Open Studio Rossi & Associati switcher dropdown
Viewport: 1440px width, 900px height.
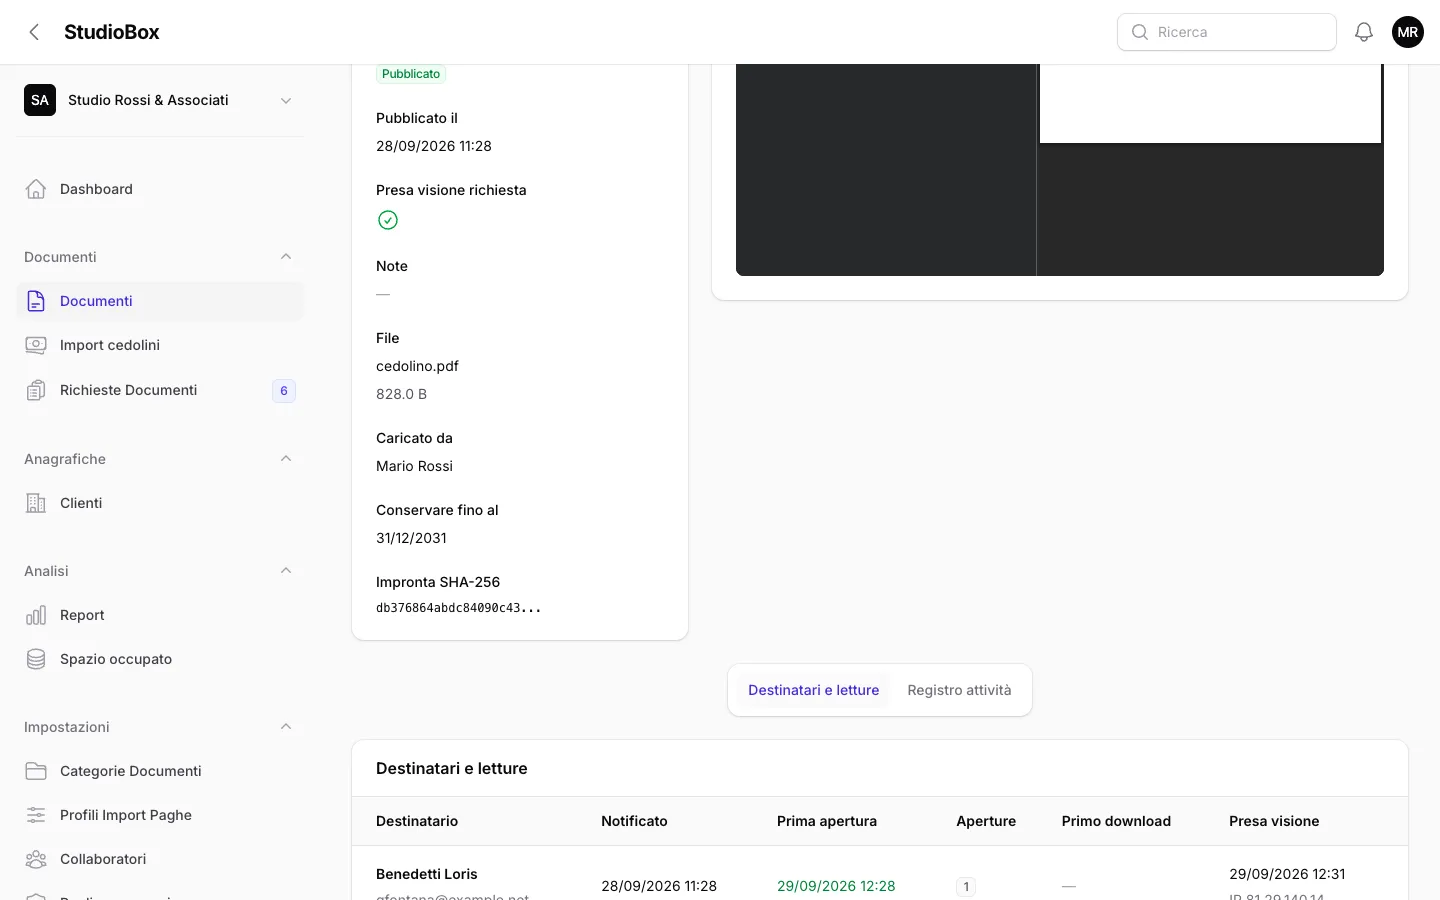(x=160, y=100)
